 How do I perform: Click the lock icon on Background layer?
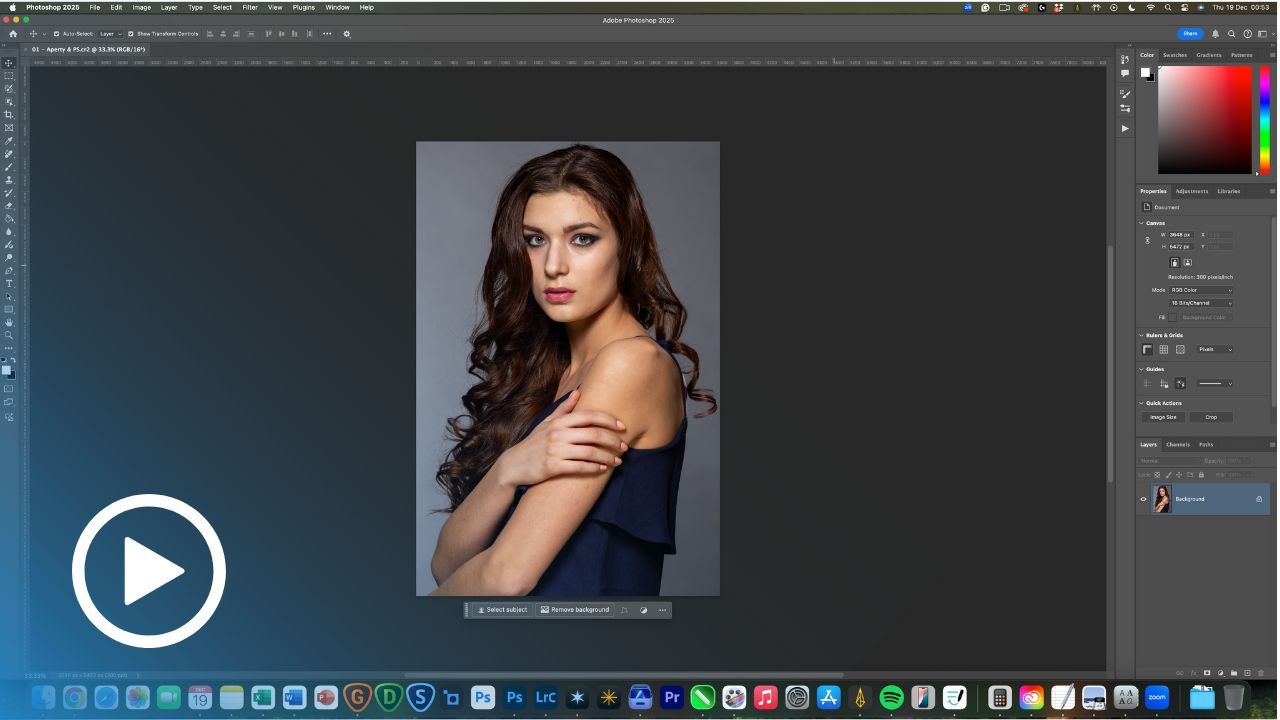click(1259, 499)
